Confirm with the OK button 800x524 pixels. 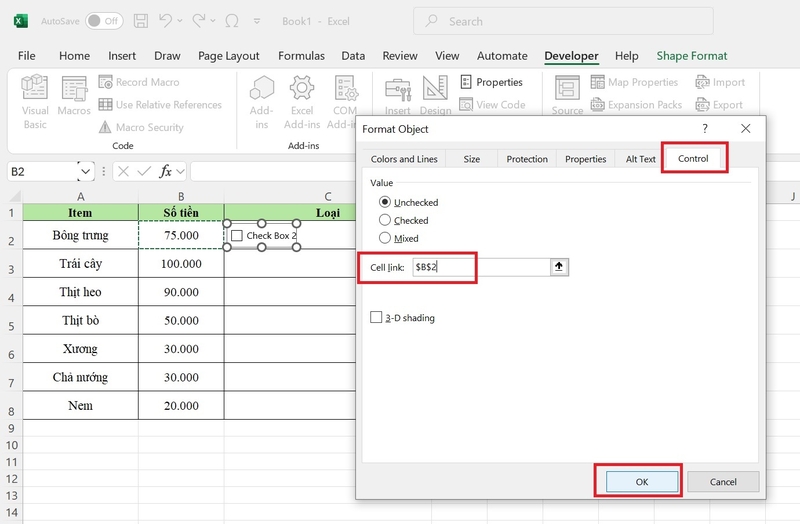(642, 482)
